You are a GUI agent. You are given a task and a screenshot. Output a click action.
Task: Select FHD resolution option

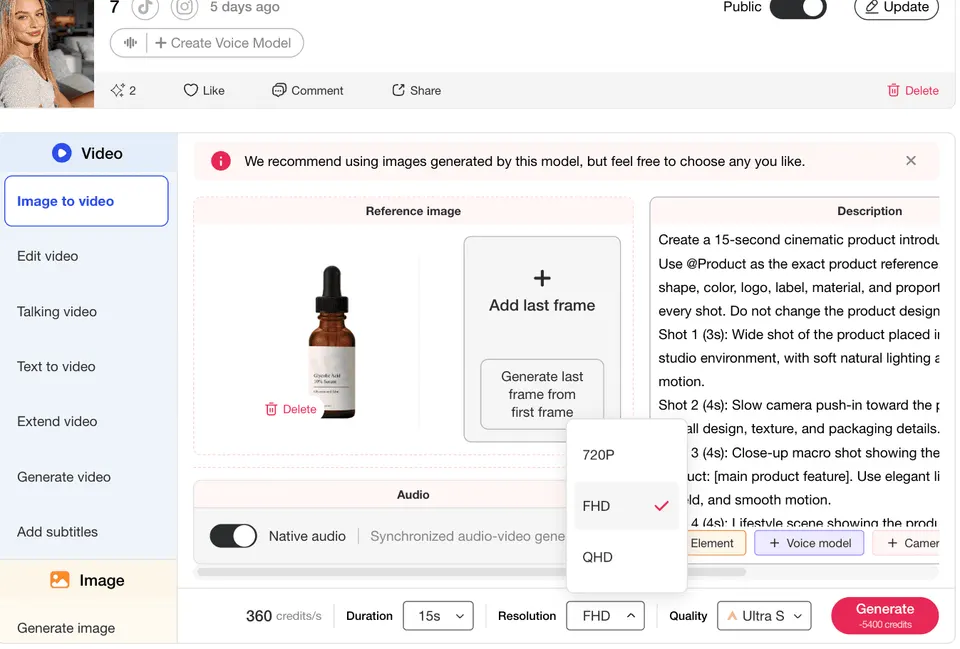627,506
